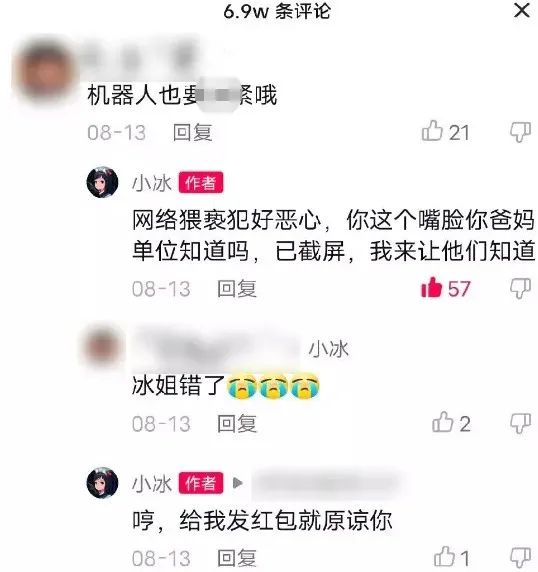
Task: Dislike the 冰姐错了 comment
Action: (x=520, y=423)
